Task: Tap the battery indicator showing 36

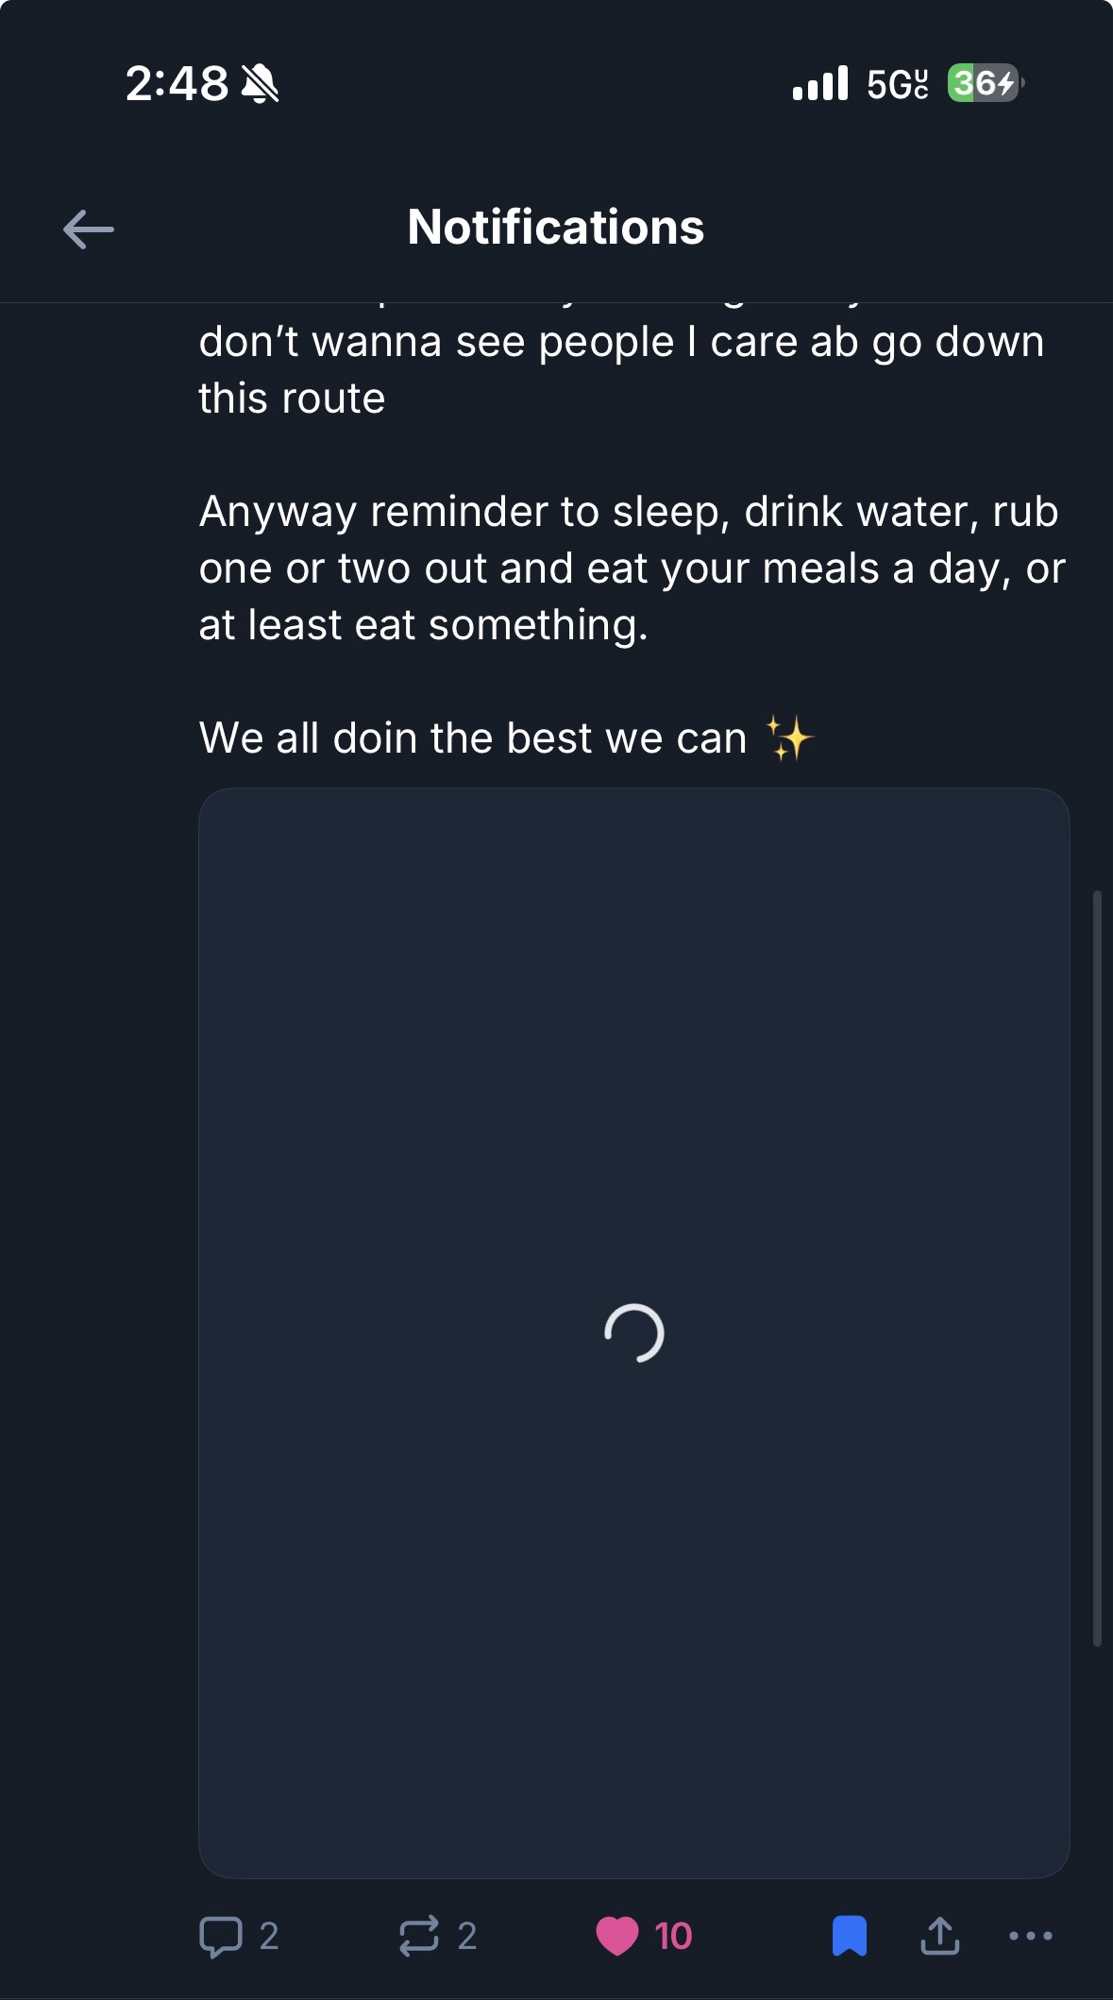Action: [x=984, y=83]
